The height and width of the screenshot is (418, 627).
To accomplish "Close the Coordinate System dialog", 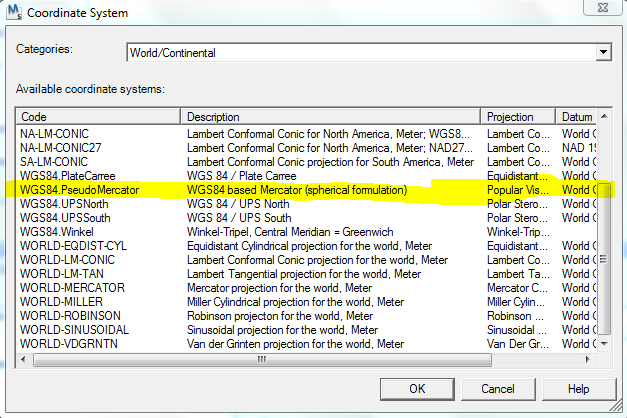I will [x=603, y=8].
